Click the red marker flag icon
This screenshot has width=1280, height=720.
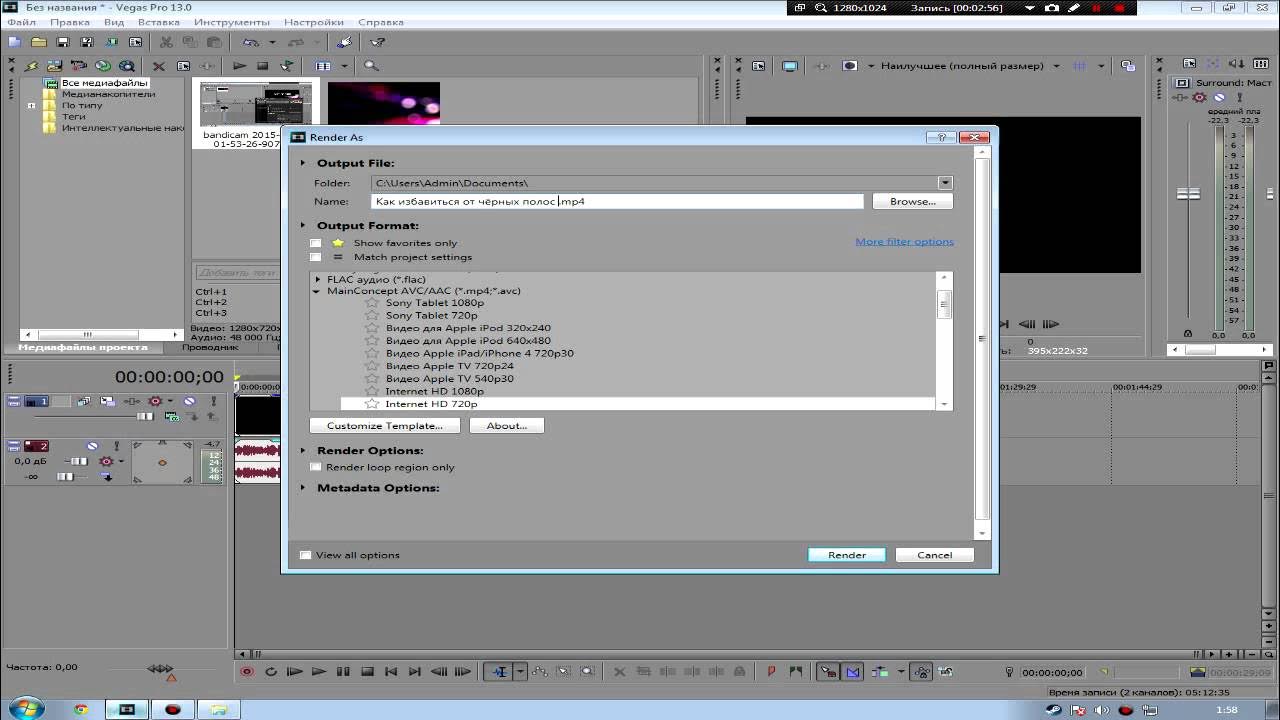point(771,672)
